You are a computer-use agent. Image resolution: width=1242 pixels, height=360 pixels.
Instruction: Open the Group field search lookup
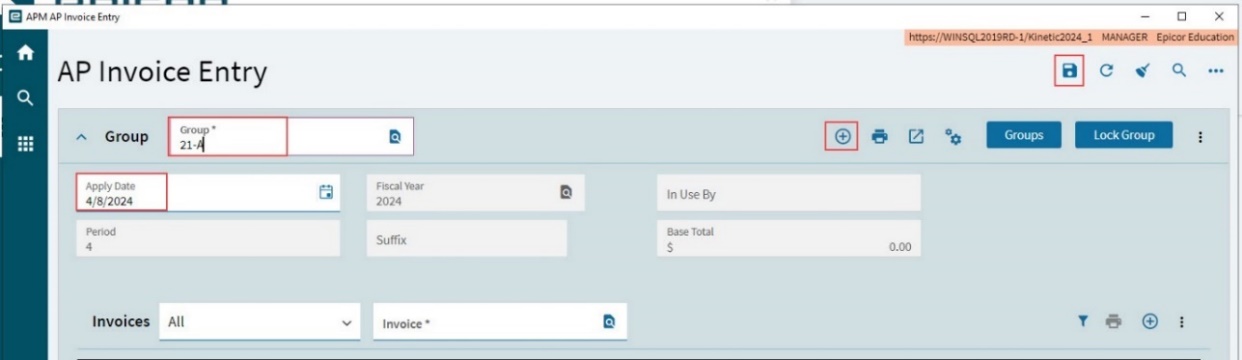[x=395, y=136]
